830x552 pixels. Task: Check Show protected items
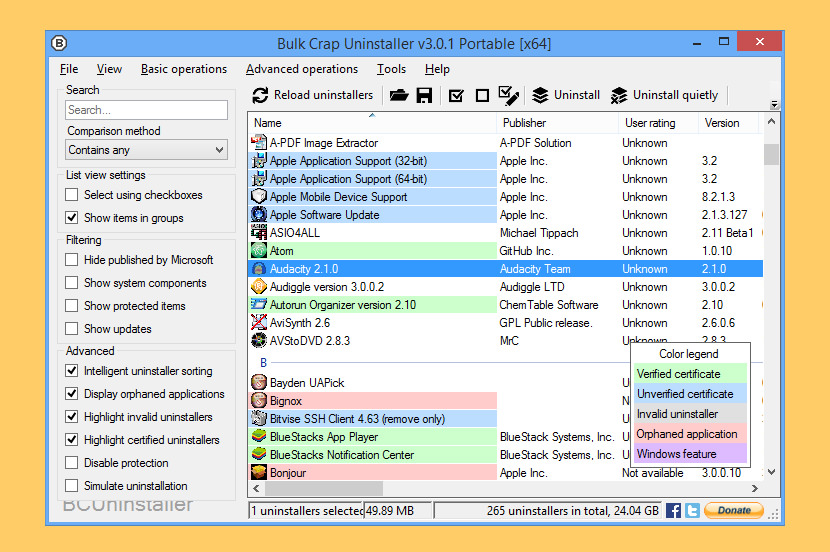(71, 306)
